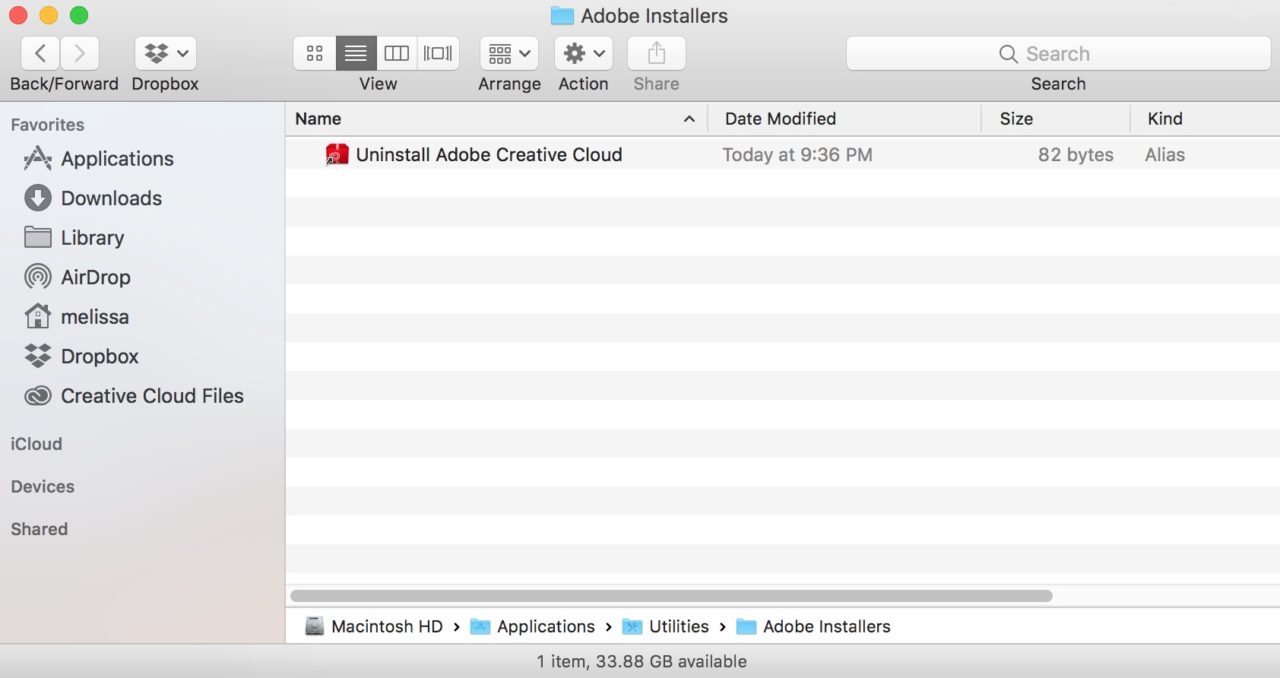Go to Utilities in path bar

[665, 627]
